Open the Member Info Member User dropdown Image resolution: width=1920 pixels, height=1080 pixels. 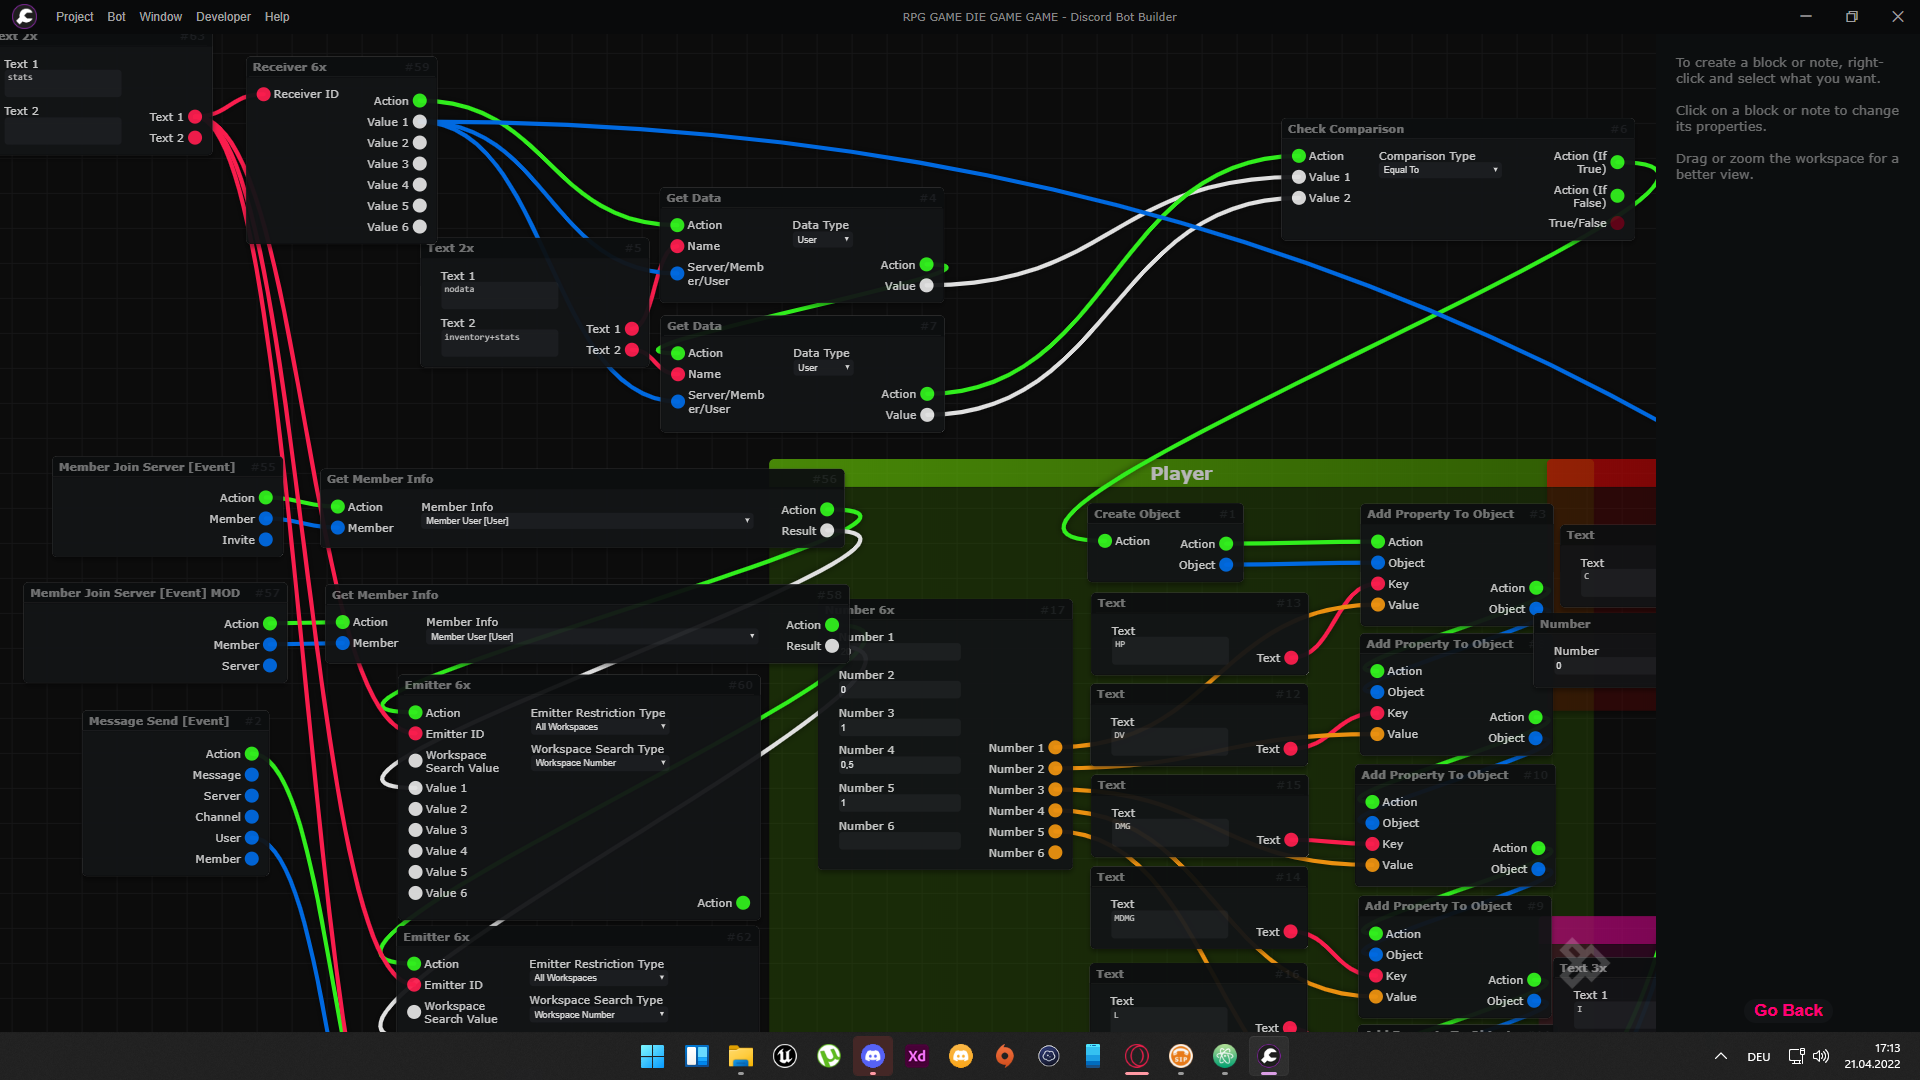[x=587, y=521]
